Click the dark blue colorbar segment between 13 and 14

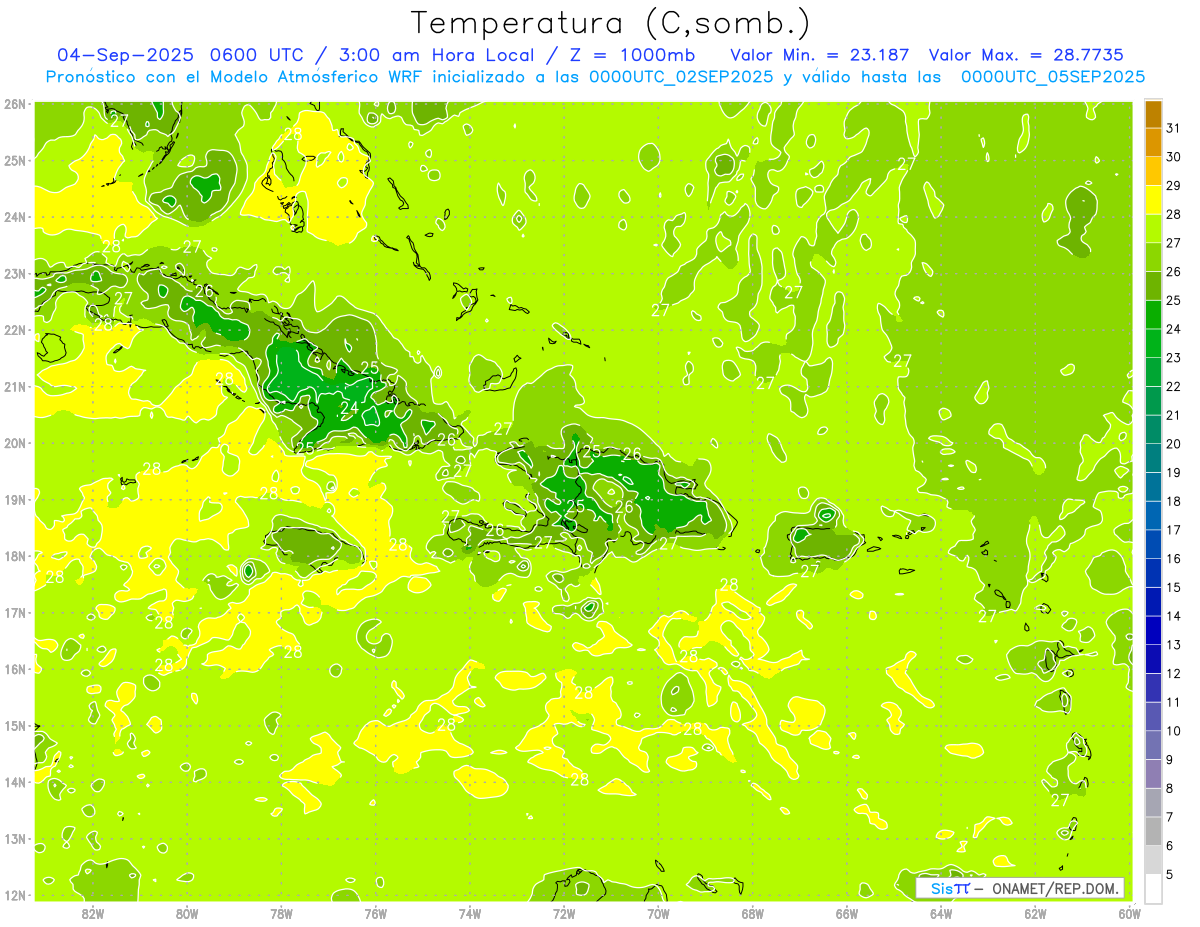tap(1153, 630)
